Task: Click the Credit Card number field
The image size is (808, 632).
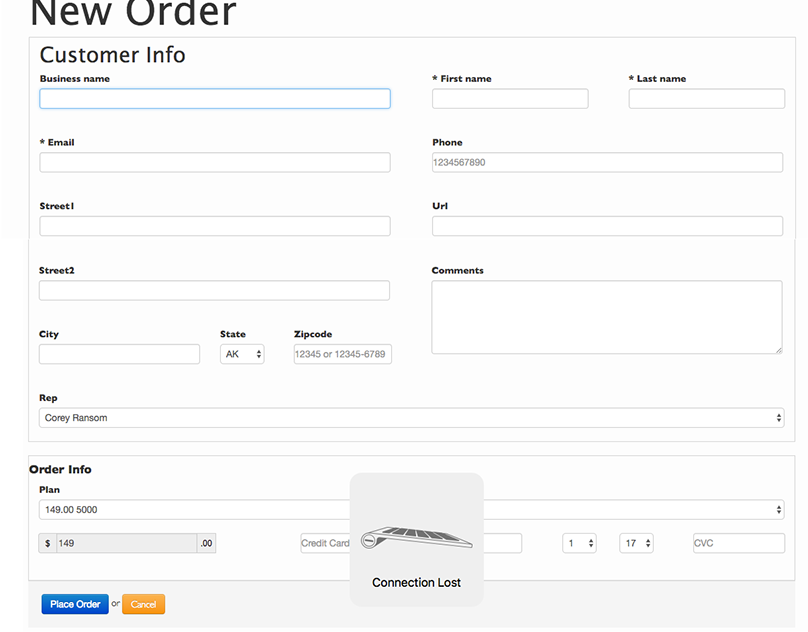Action: click(320, 543)
